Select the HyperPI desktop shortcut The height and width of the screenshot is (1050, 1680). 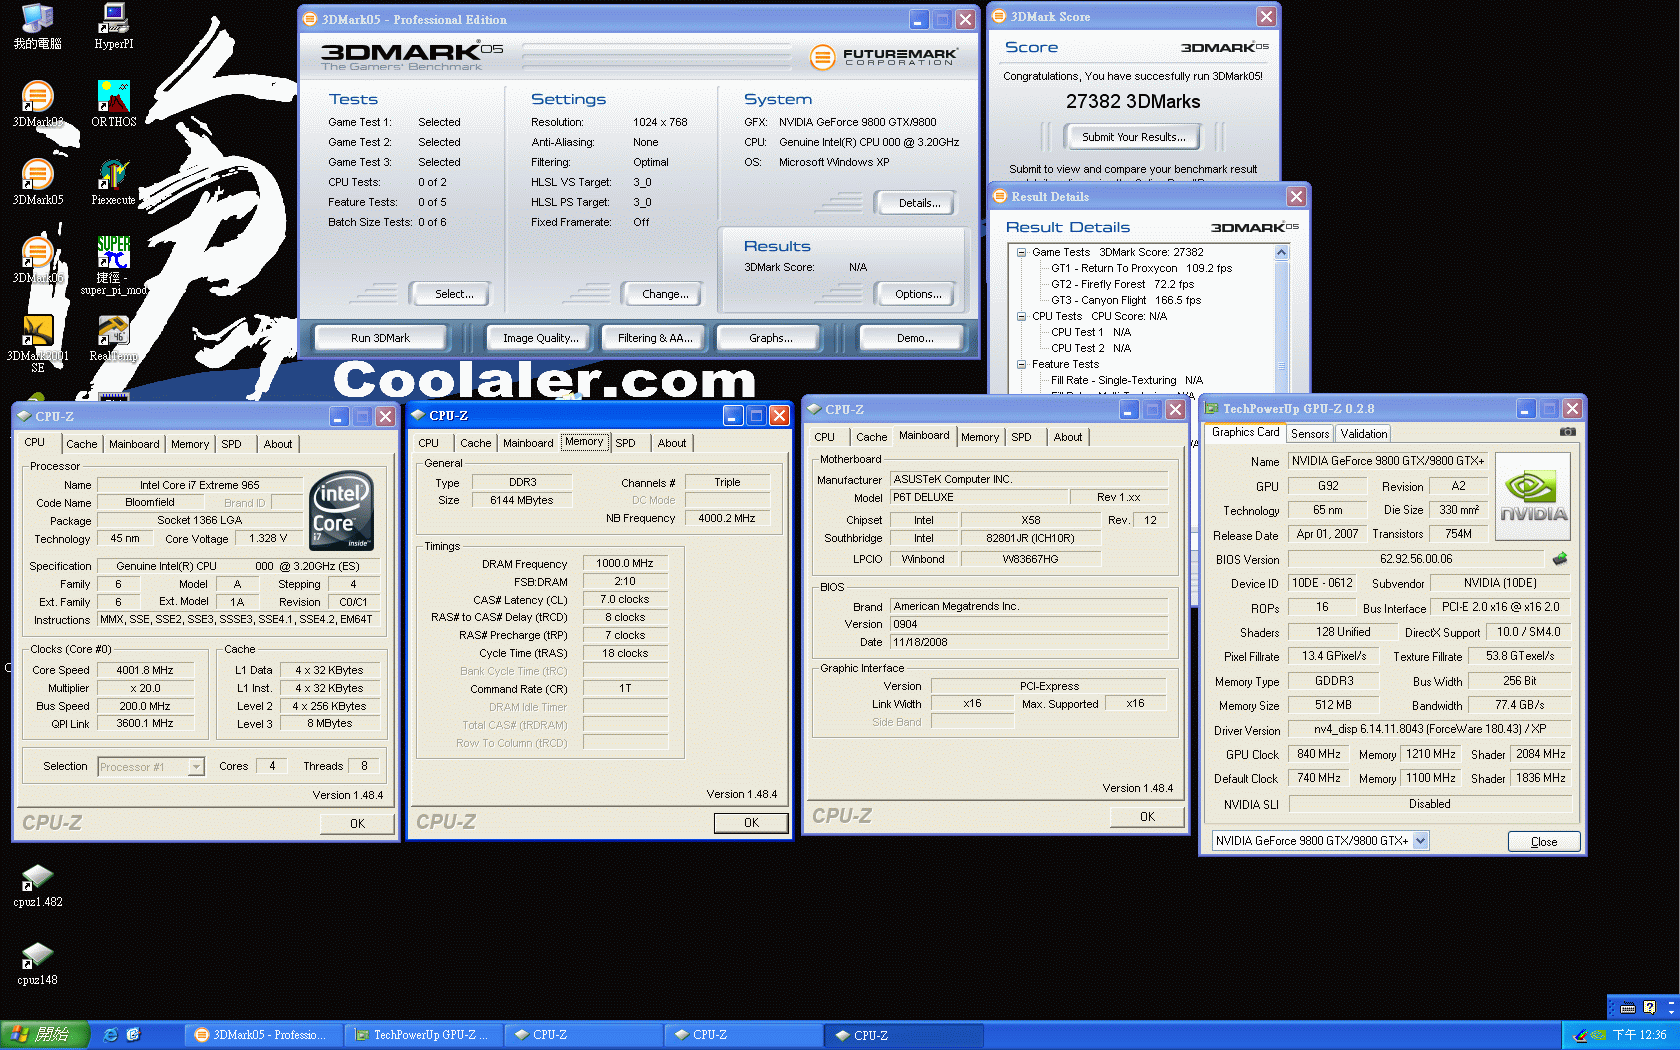[114, 20]
